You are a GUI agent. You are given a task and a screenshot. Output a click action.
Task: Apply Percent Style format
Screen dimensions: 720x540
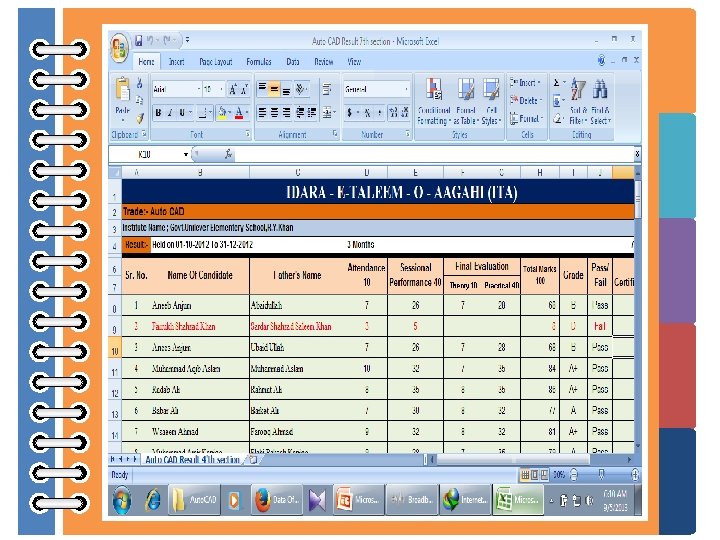(x=367, y=112)
